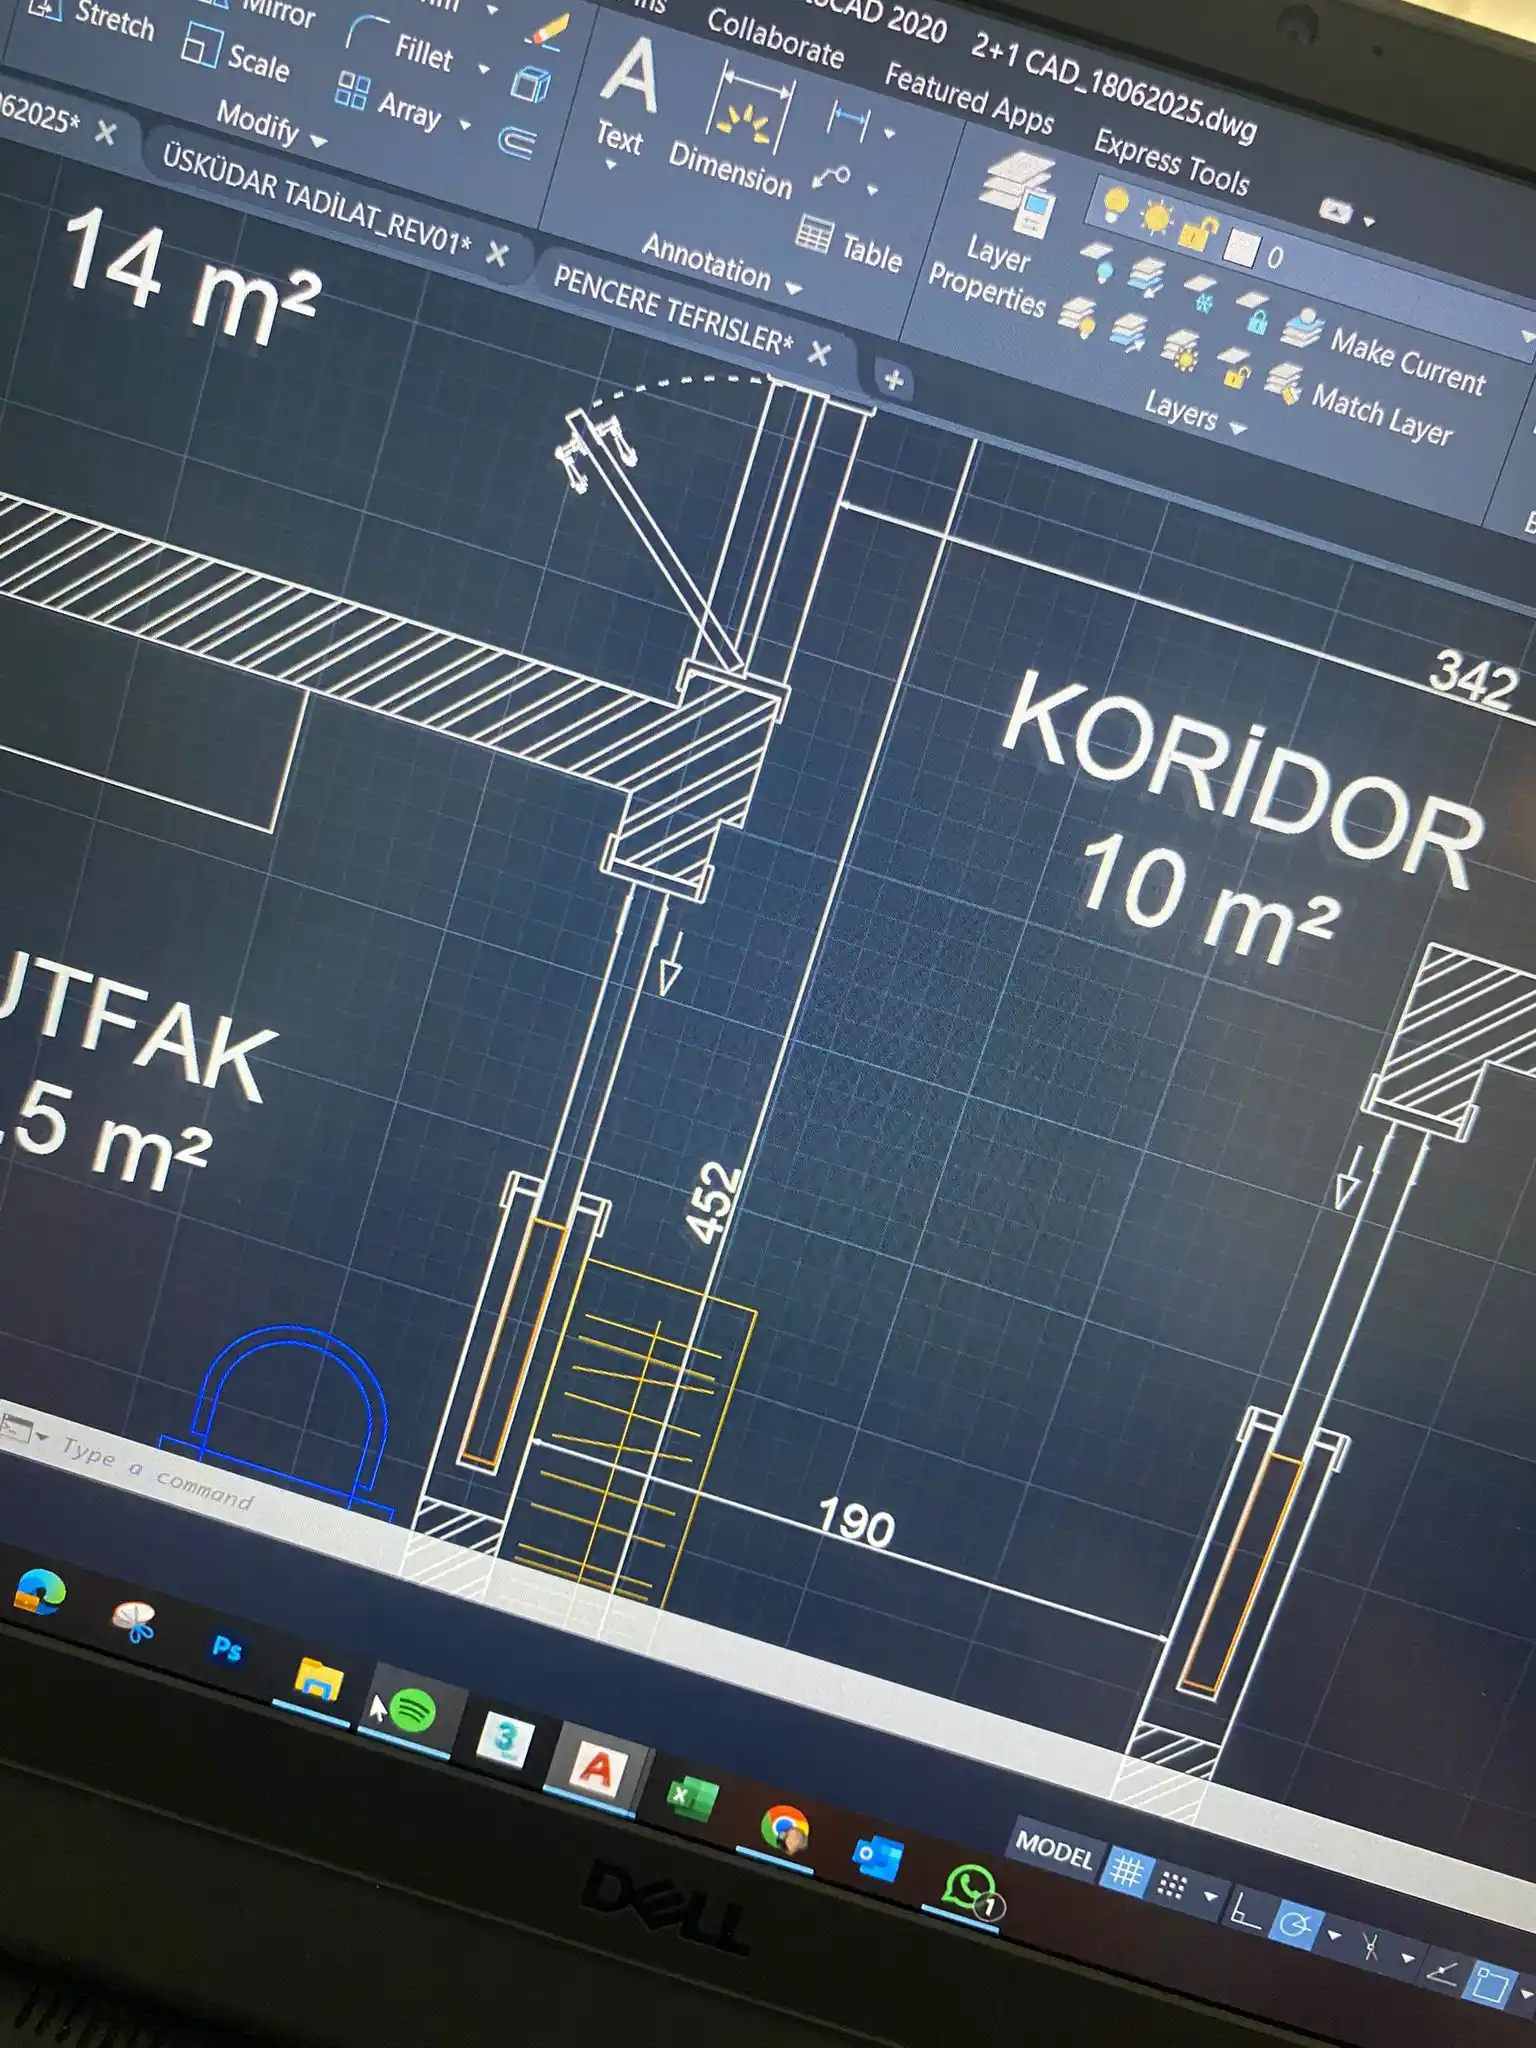Image resolution: width=1536 pixels, height=2048 pixels.
Task: Activate the Array tool
Action: pos(389,101)
